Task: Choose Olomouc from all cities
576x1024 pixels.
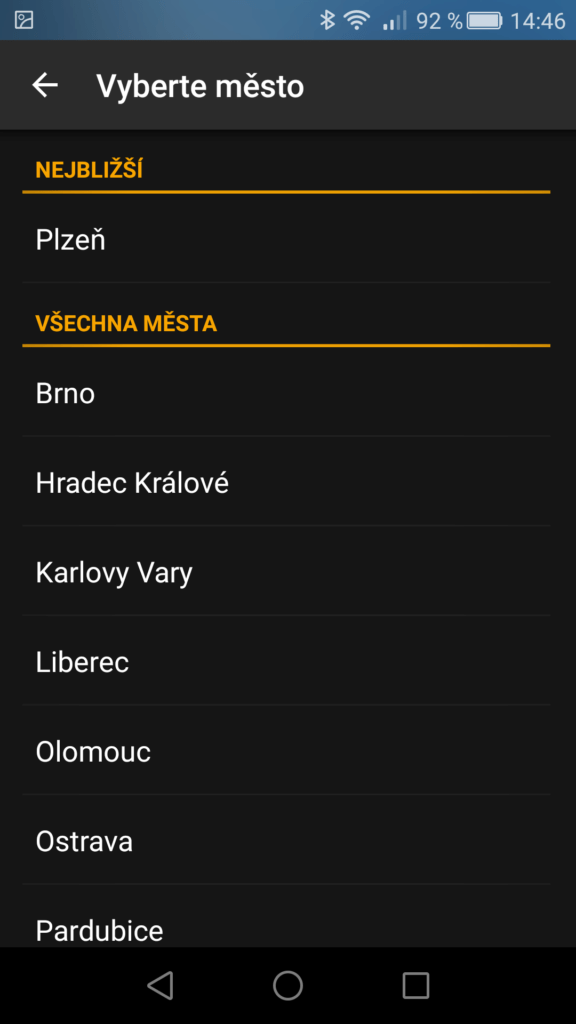Action: click(x=286, y=750)
